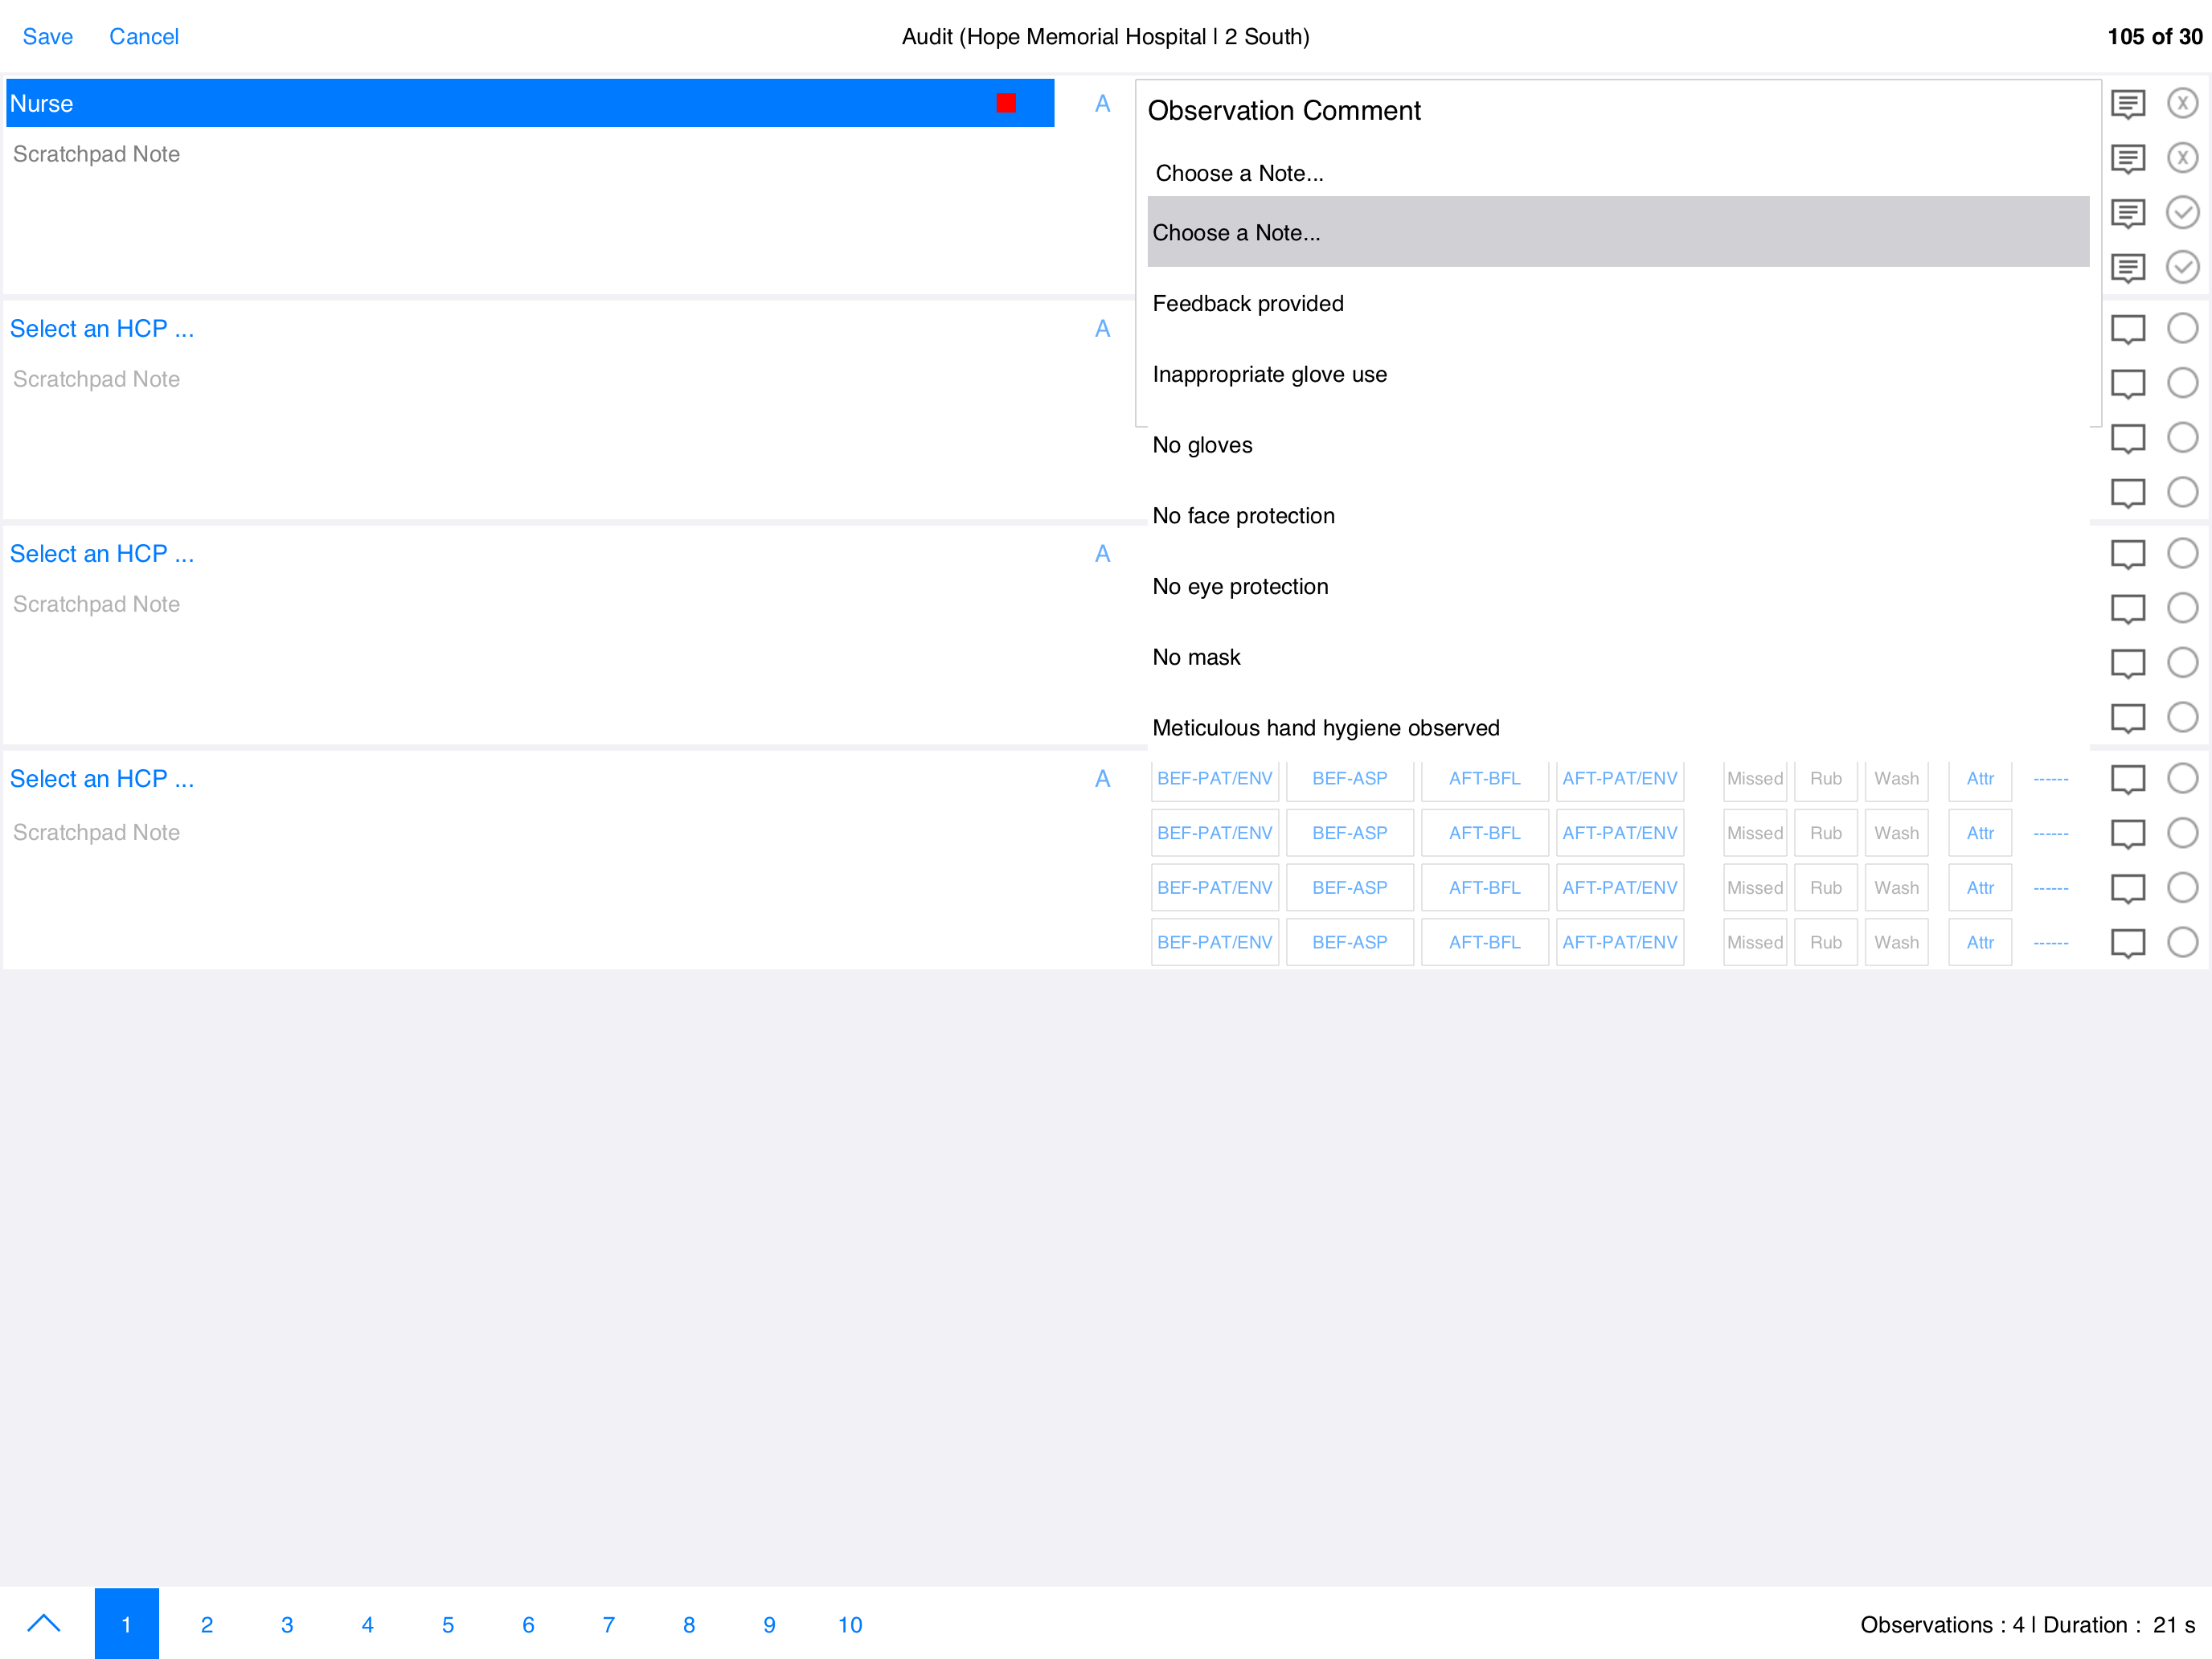Image resolution: width=2212 pixels, height=1659 pixels.
Task: Go to page 7
Action: [609, 1624]
